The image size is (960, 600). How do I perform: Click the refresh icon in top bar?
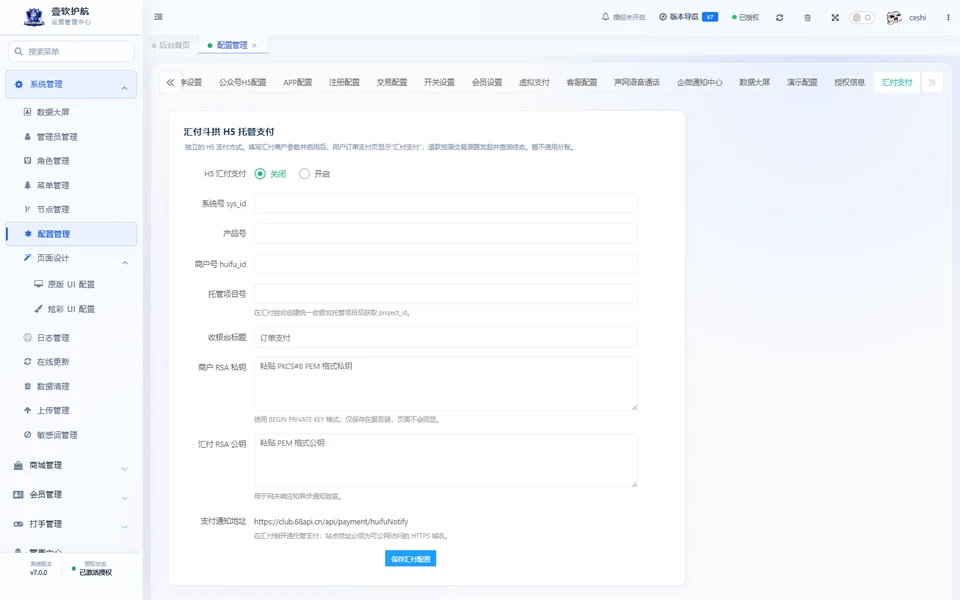(x=779, y=18)
